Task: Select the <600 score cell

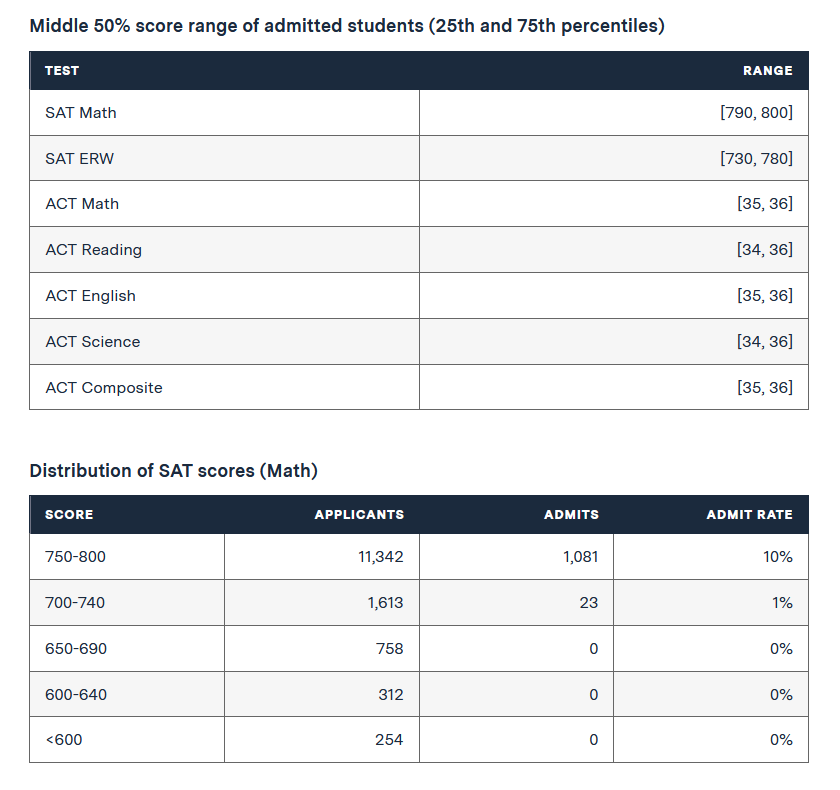Action: coord(127,740)
